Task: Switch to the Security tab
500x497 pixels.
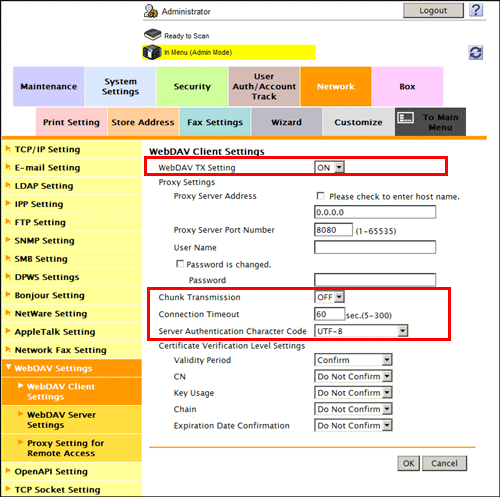Action: 192,86
